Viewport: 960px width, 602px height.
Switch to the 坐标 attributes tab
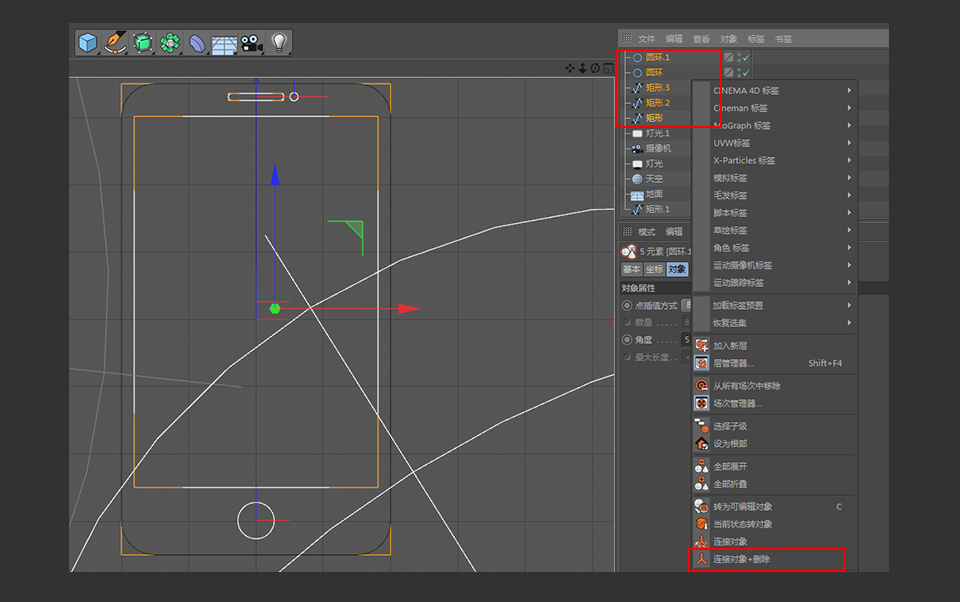[656, 269]
